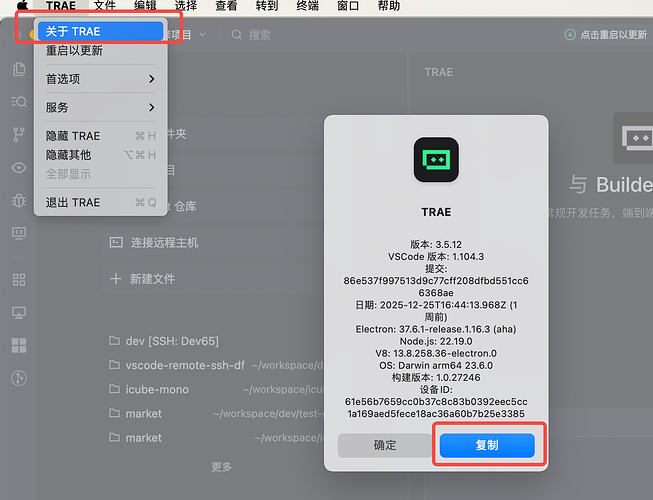
Task: Click the TRAE app icon in dialog
Action: pos(436,160)
